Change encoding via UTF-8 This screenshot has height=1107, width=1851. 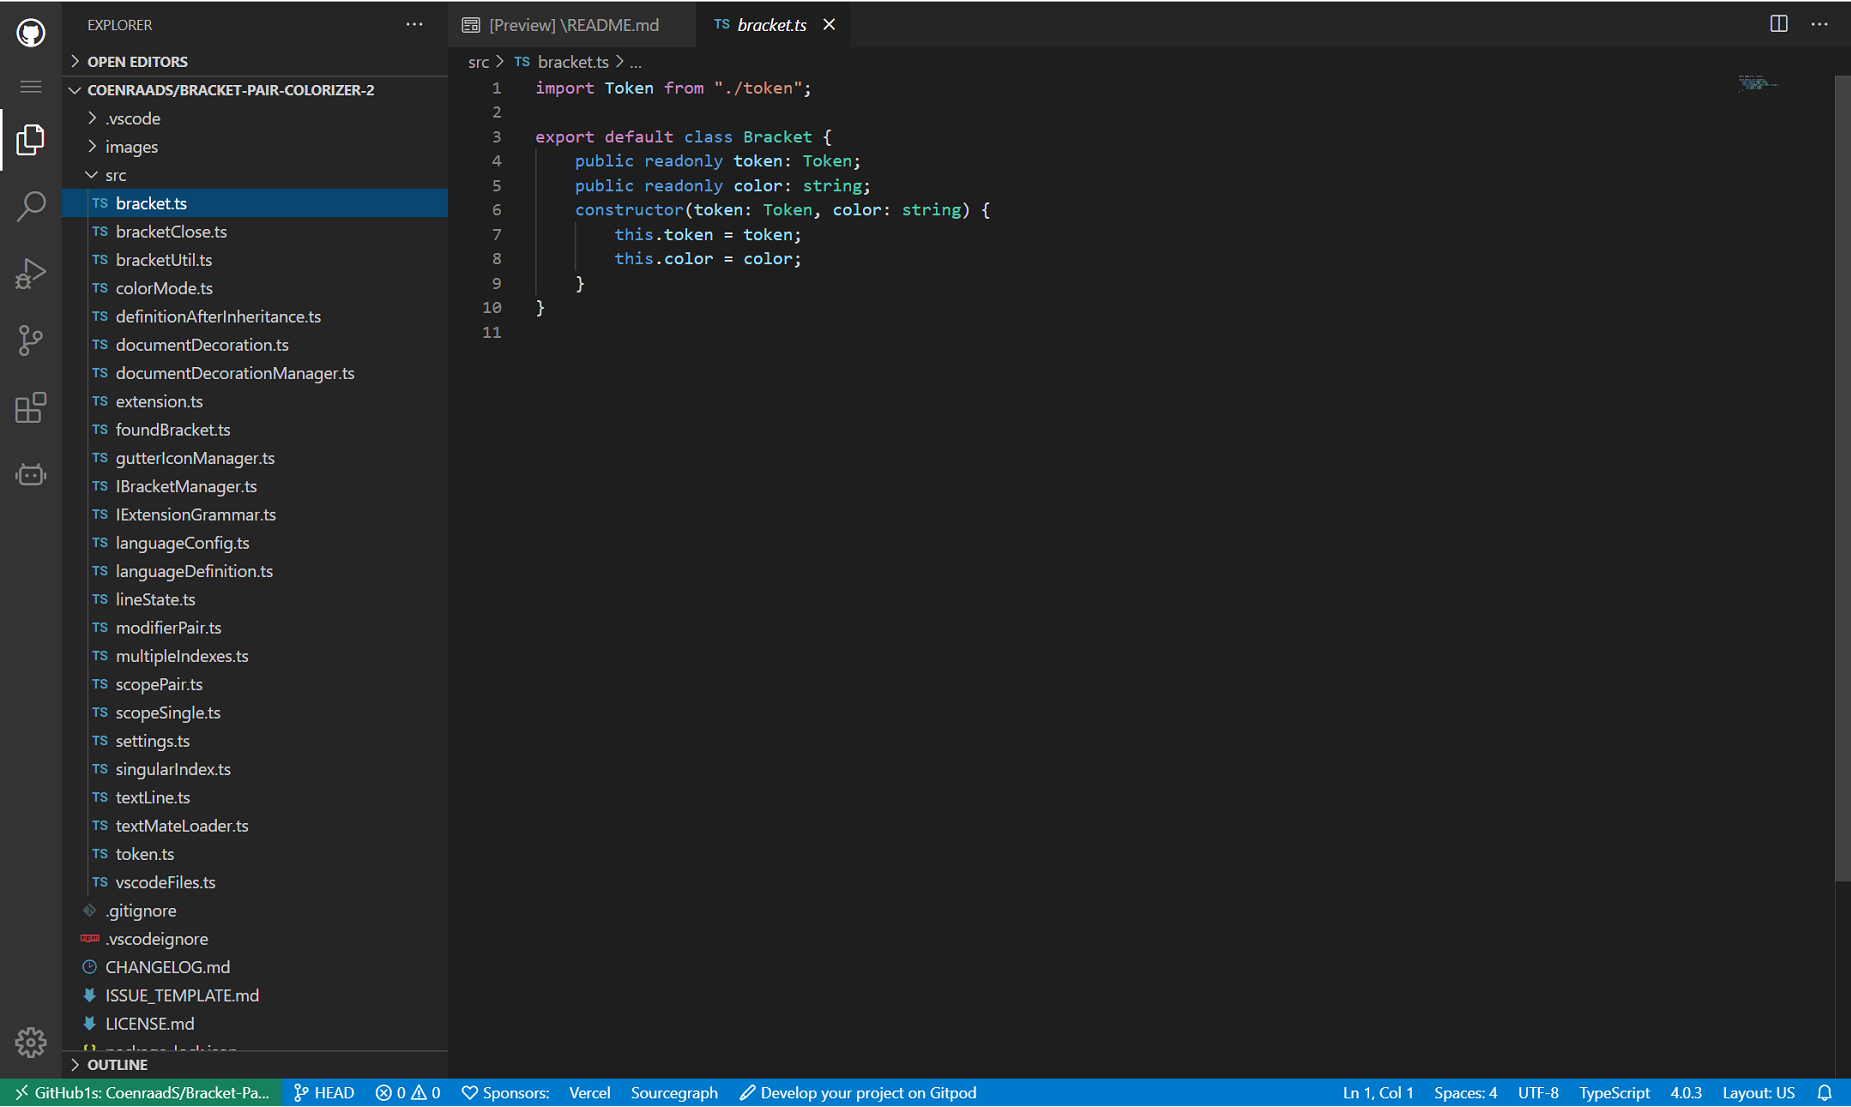click(x=1538, y=1092)
